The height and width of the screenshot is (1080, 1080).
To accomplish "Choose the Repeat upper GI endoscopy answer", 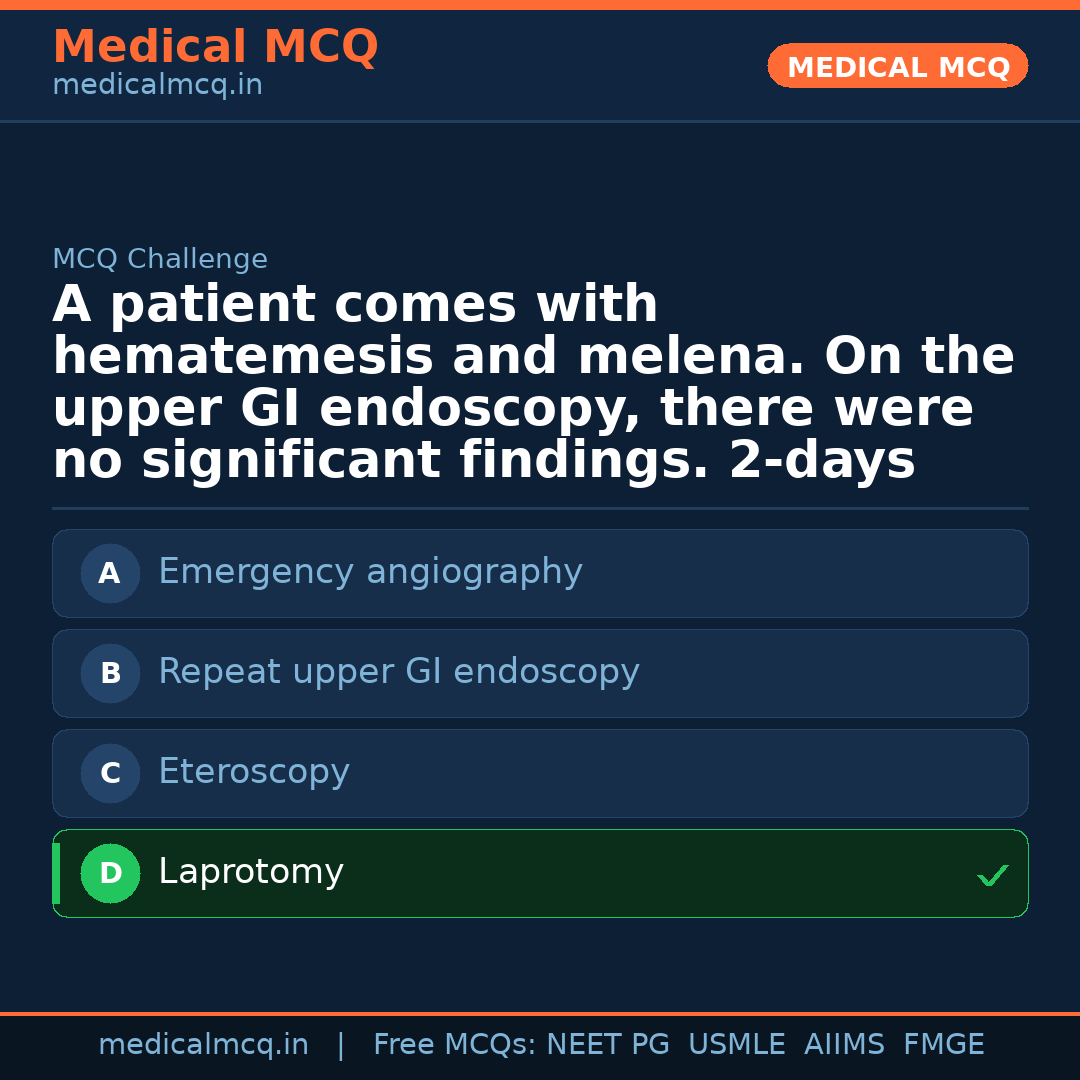I will 398,672.
